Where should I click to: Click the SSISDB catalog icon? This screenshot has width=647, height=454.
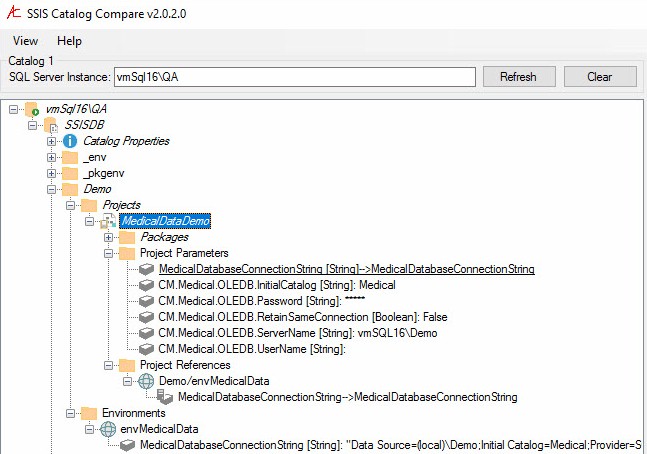[x=51, y=125]
